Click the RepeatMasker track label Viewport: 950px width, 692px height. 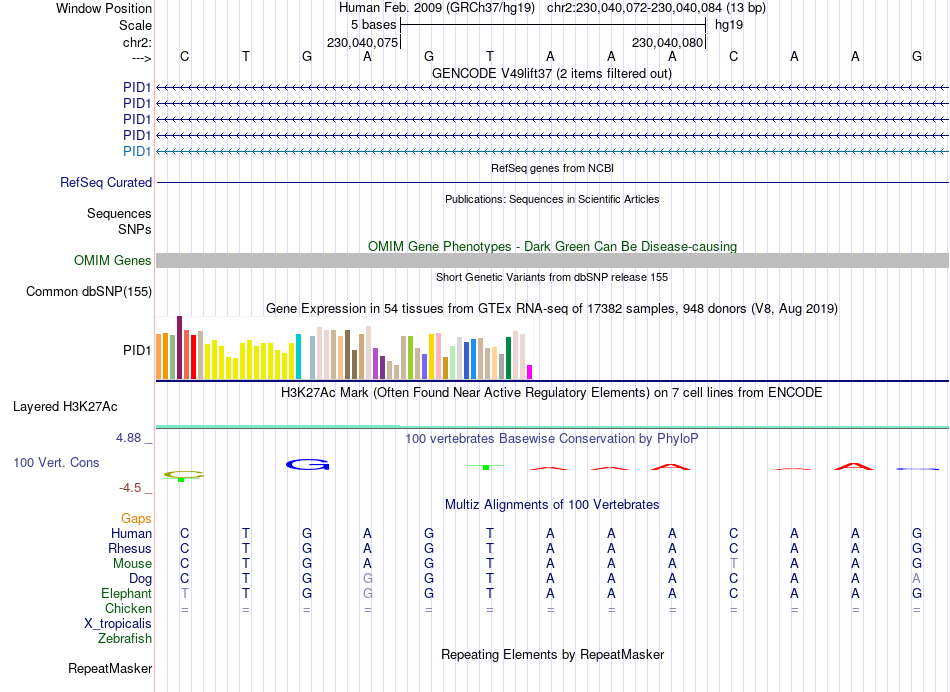(110, 668)
